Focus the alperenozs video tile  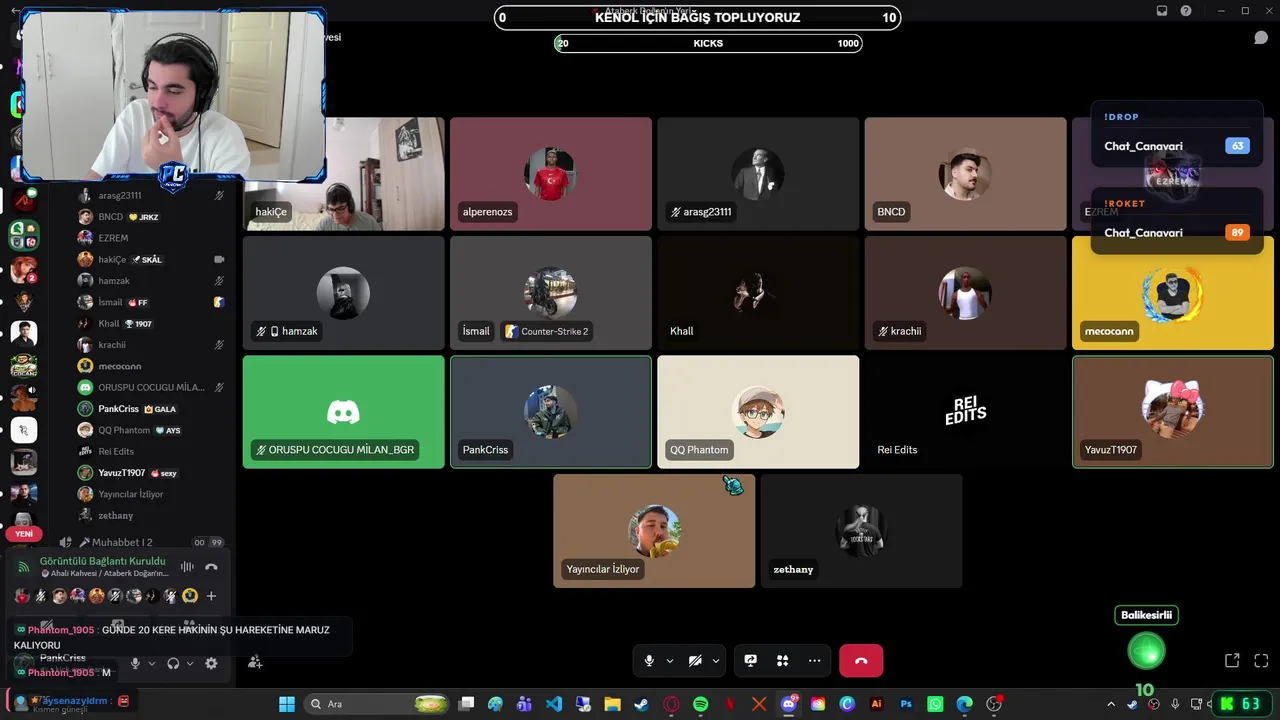[551, 174]
